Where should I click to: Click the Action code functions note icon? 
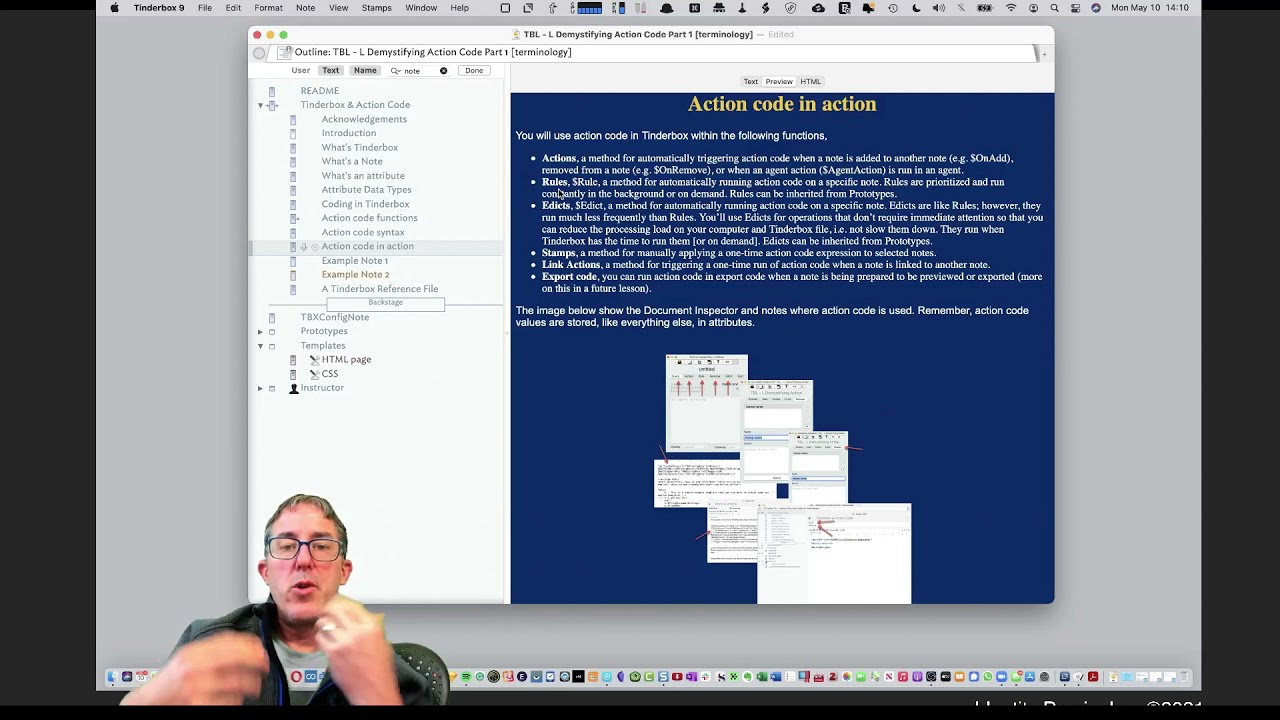click(x=294, y=218)
